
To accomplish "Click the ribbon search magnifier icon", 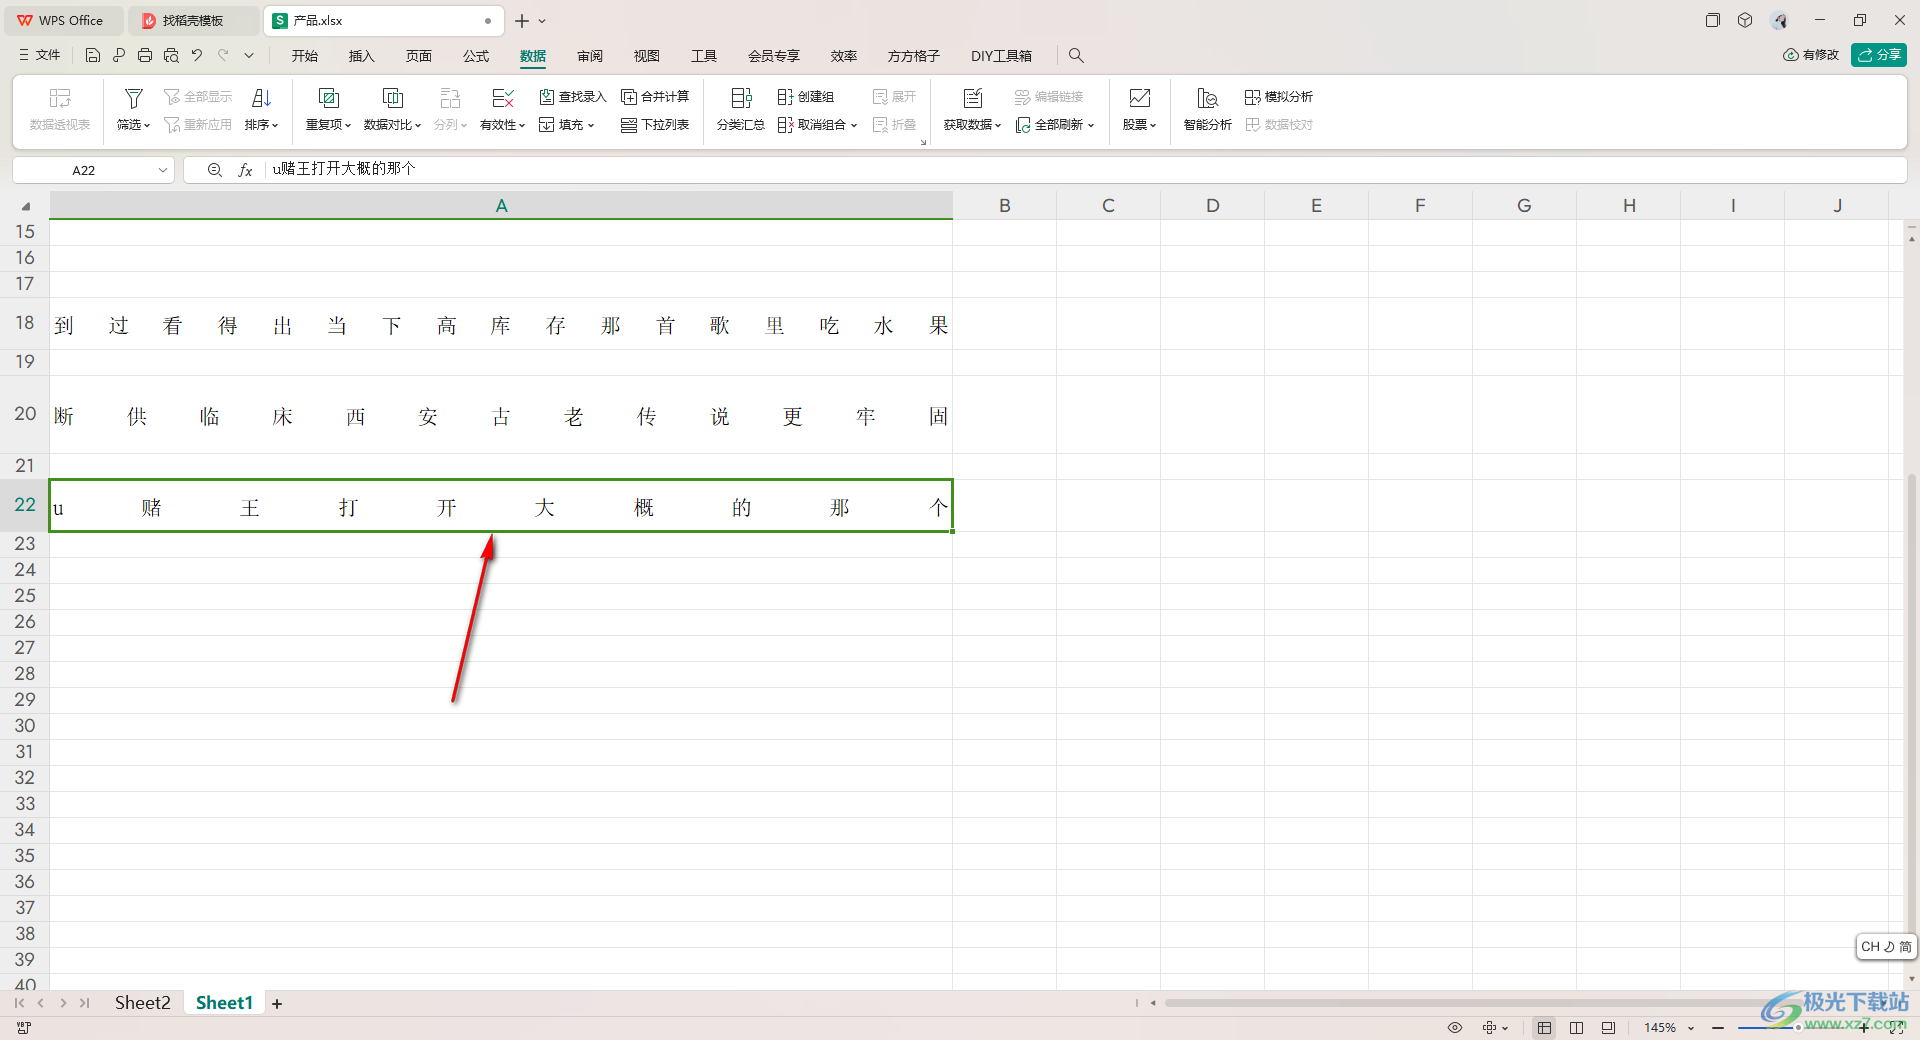I will (x=1076, y=55).
